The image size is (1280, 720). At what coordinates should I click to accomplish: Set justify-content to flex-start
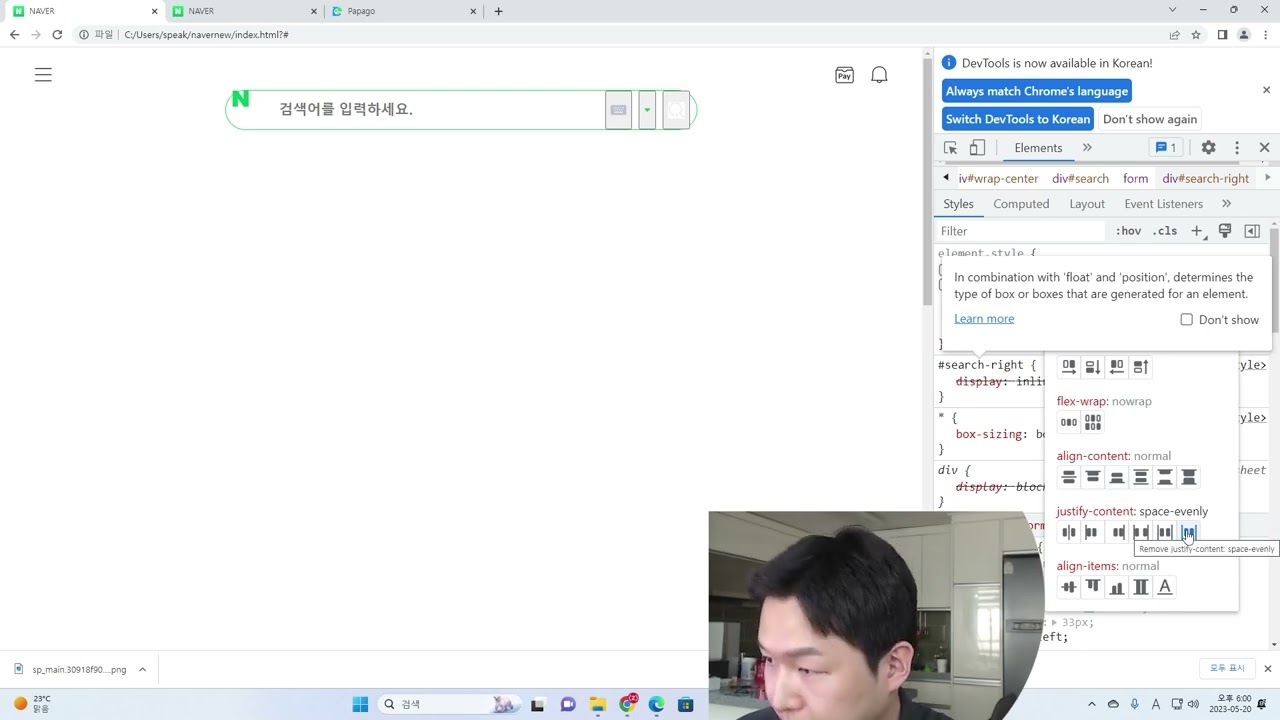pos(1093,532)
